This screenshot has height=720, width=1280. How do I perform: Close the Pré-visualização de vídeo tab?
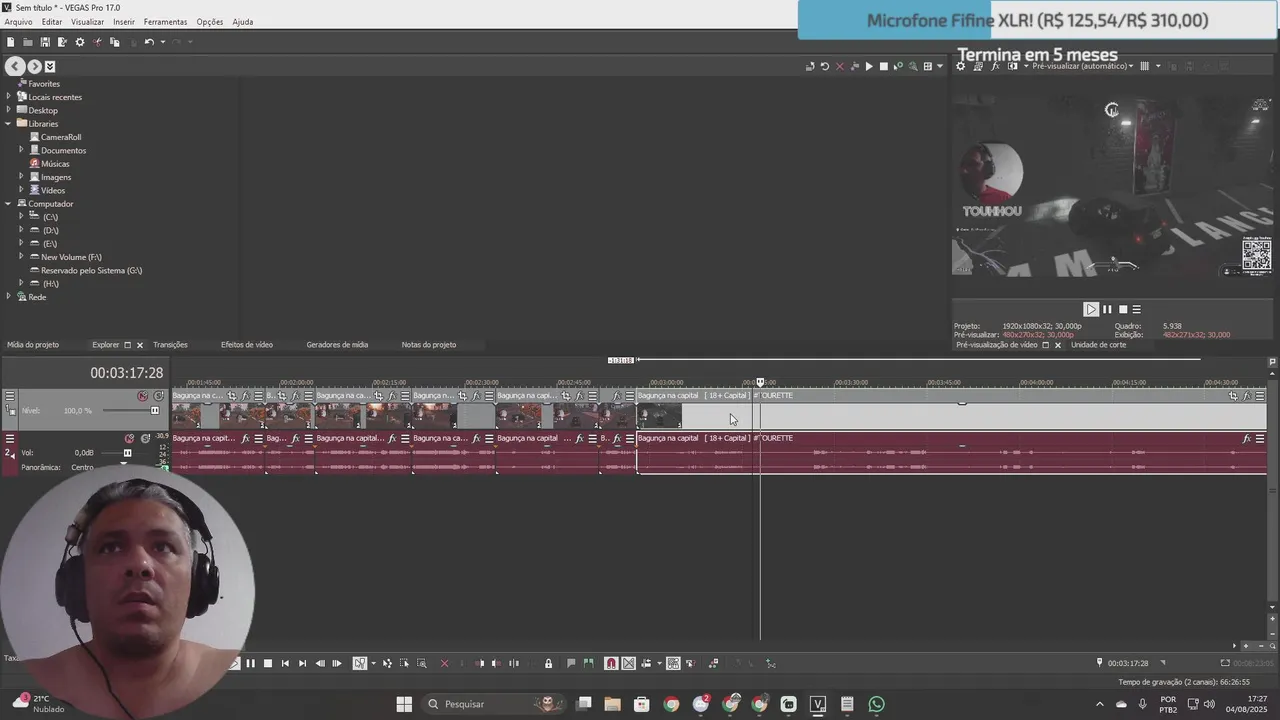pyautogui.click(x=1058, y=345)
